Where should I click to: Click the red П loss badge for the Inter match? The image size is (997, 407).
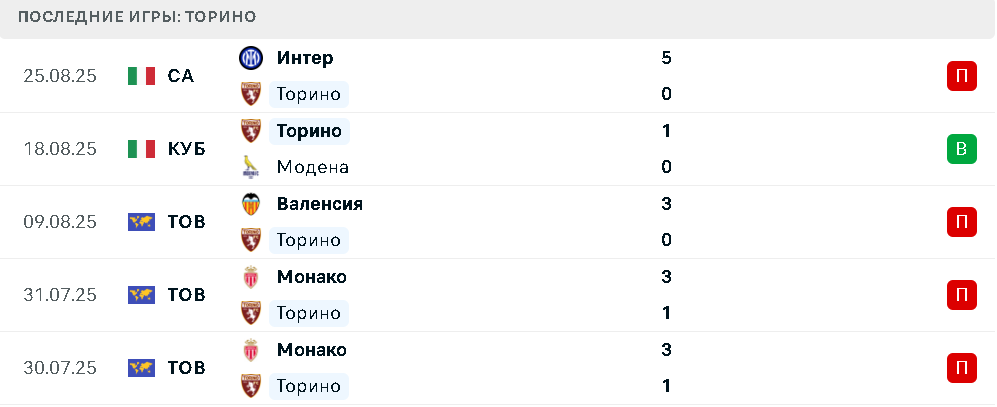(x=961, y=76)
